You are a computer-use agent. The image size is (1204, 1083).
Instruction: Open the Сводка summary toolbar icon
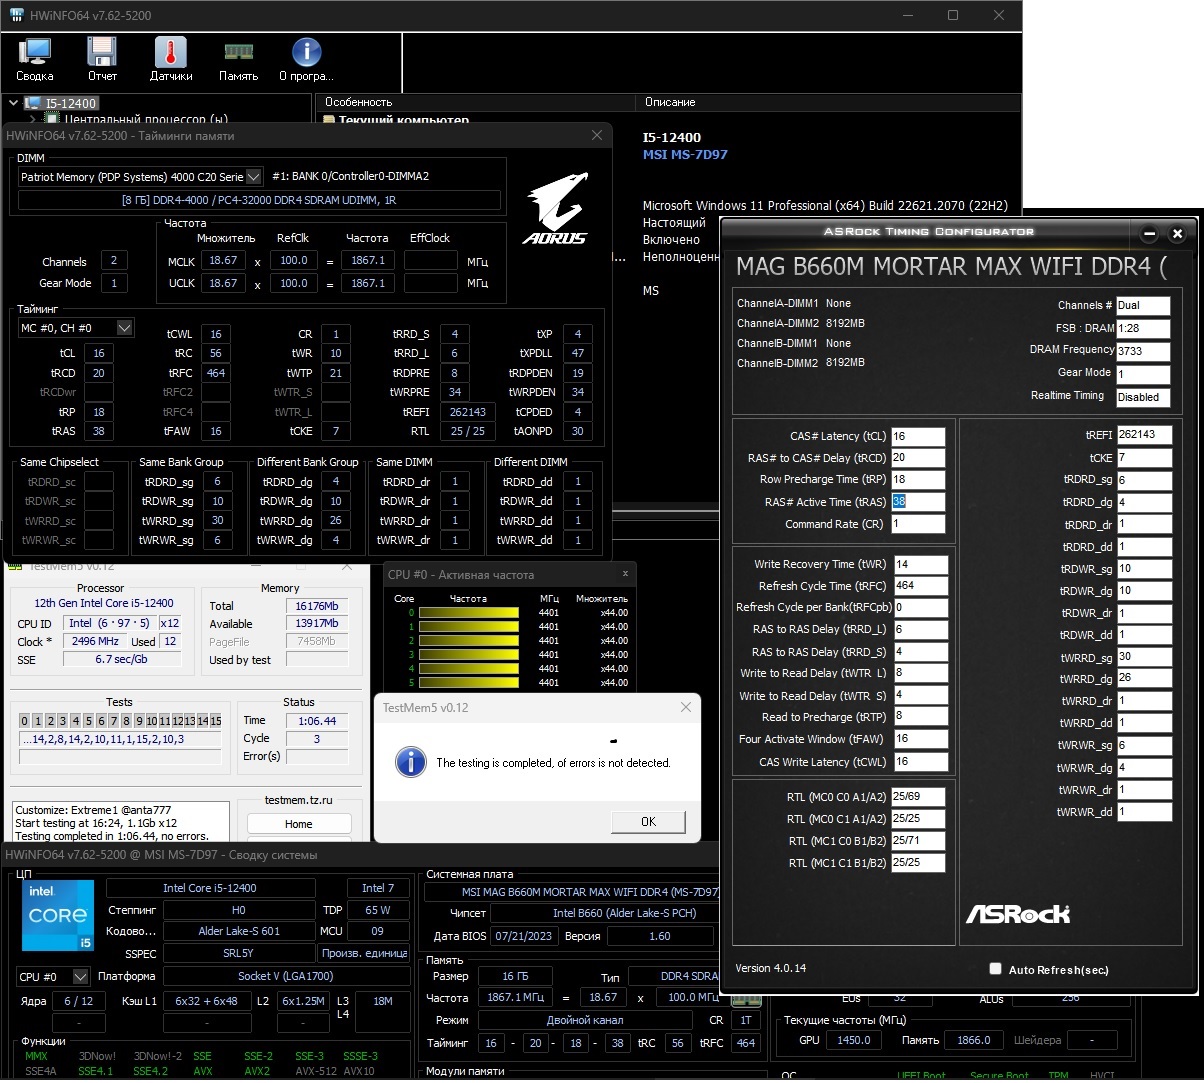click(35, 59)
